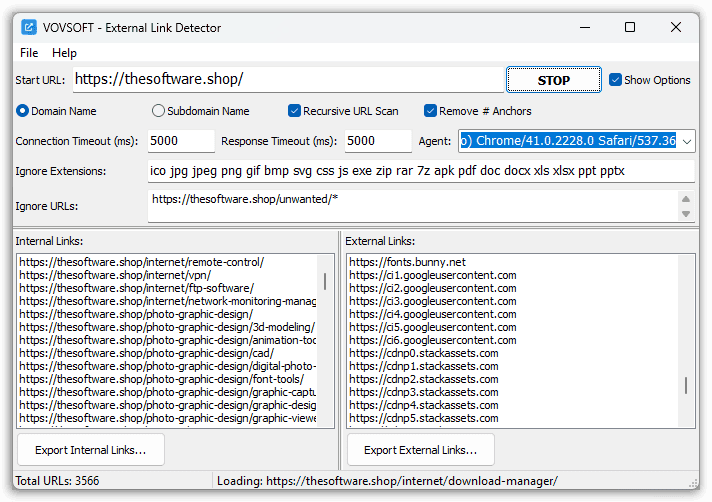This screenshot has width=712, height=502.
Task: Select the photo-graphic-design/ internal link
Action: click(136, 314)
